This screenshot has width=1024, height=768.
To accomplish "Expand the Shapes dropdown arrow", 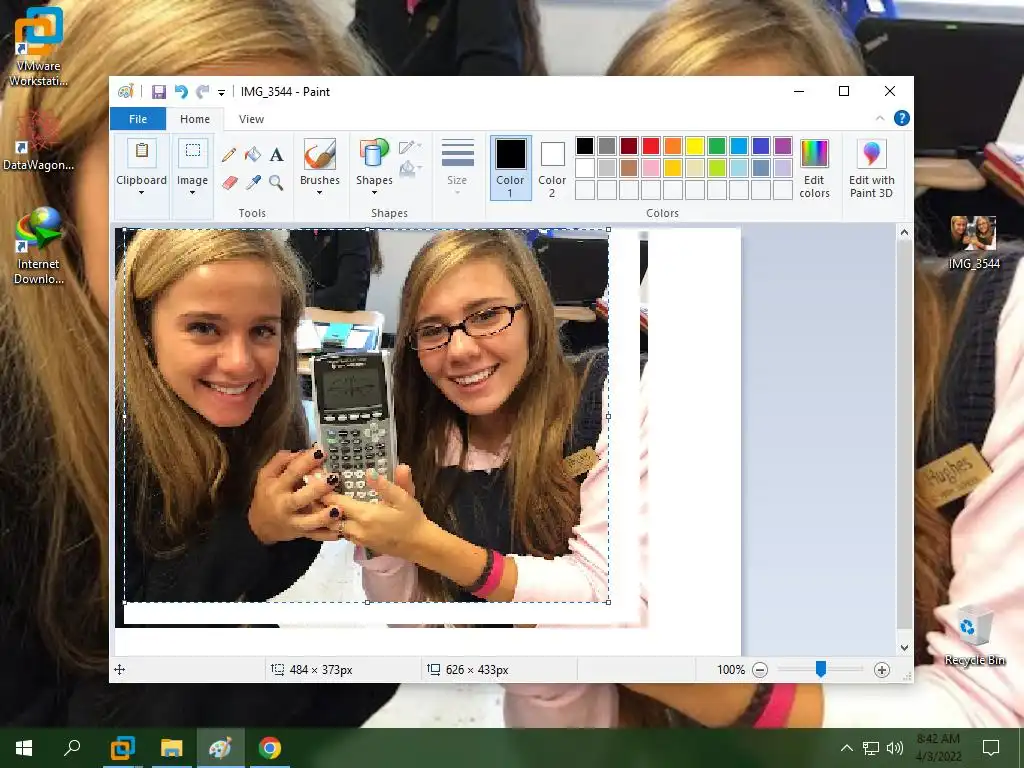I will [x=374, y=193].
